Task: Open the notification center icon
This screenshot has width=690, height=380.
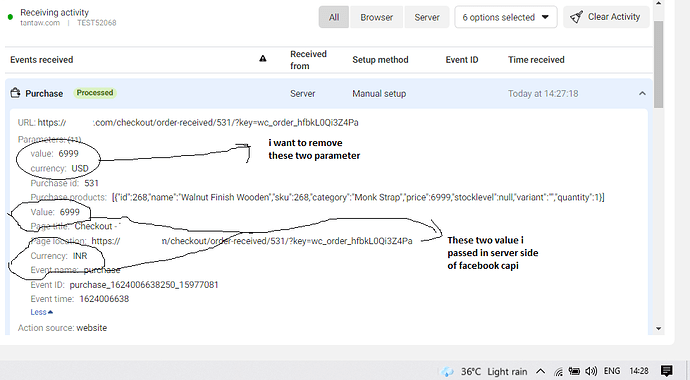Action: tap(667, 371)
